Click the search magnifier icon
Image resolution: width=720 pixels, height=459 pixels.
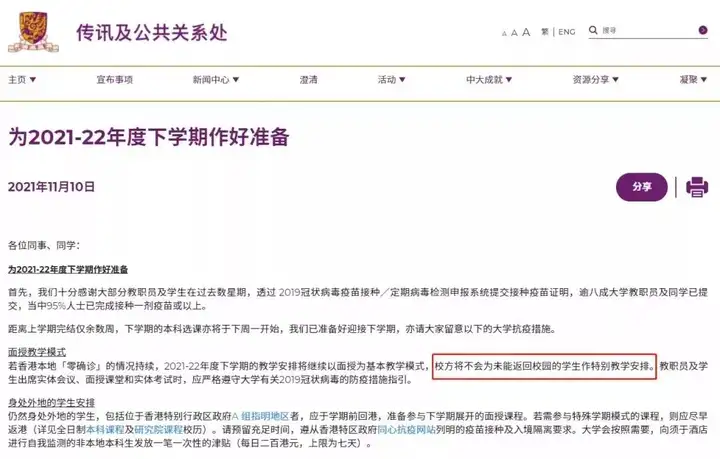point(593,30)
